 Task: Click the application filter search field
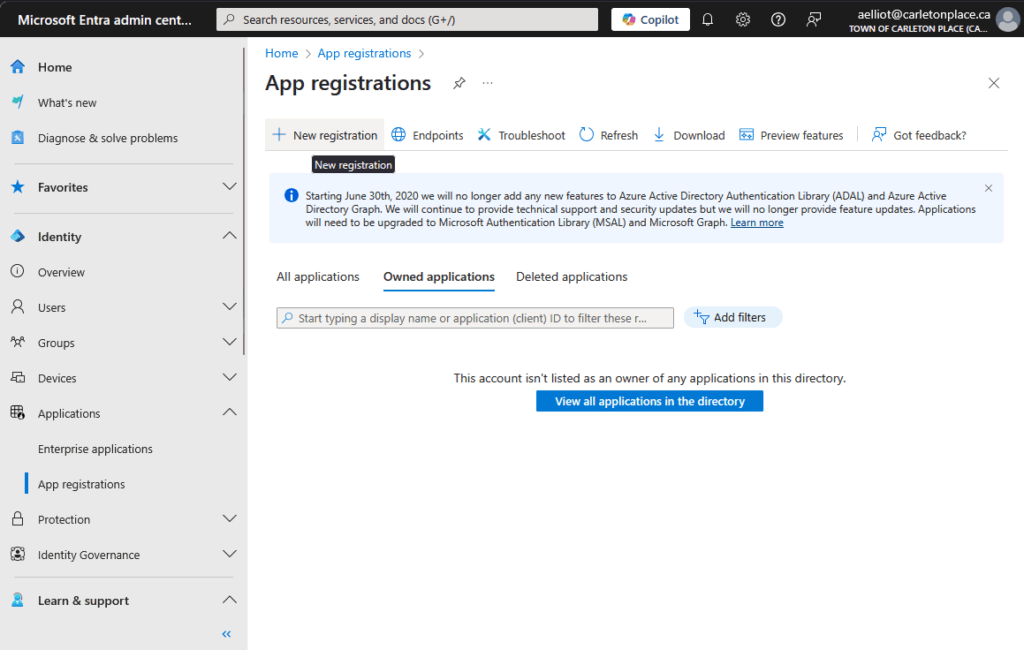pos(475,317)
